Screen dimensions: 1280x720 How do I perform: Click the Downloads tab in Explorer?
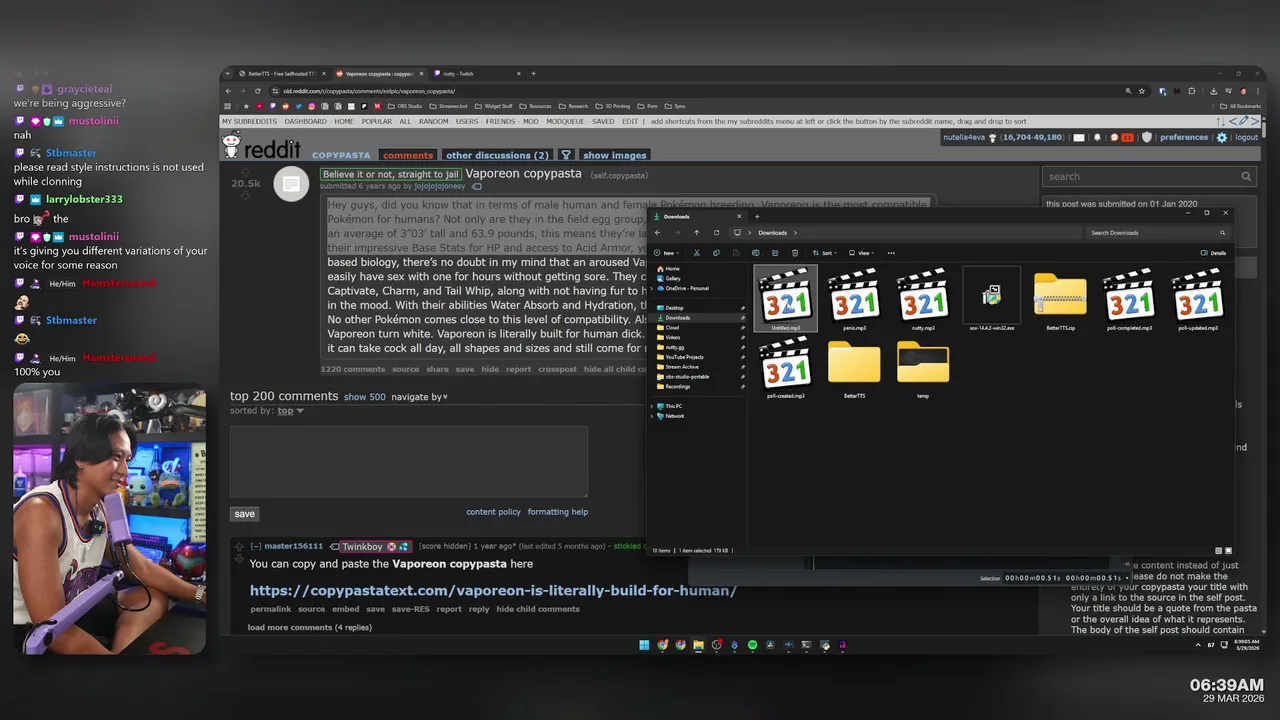point(698,216)
